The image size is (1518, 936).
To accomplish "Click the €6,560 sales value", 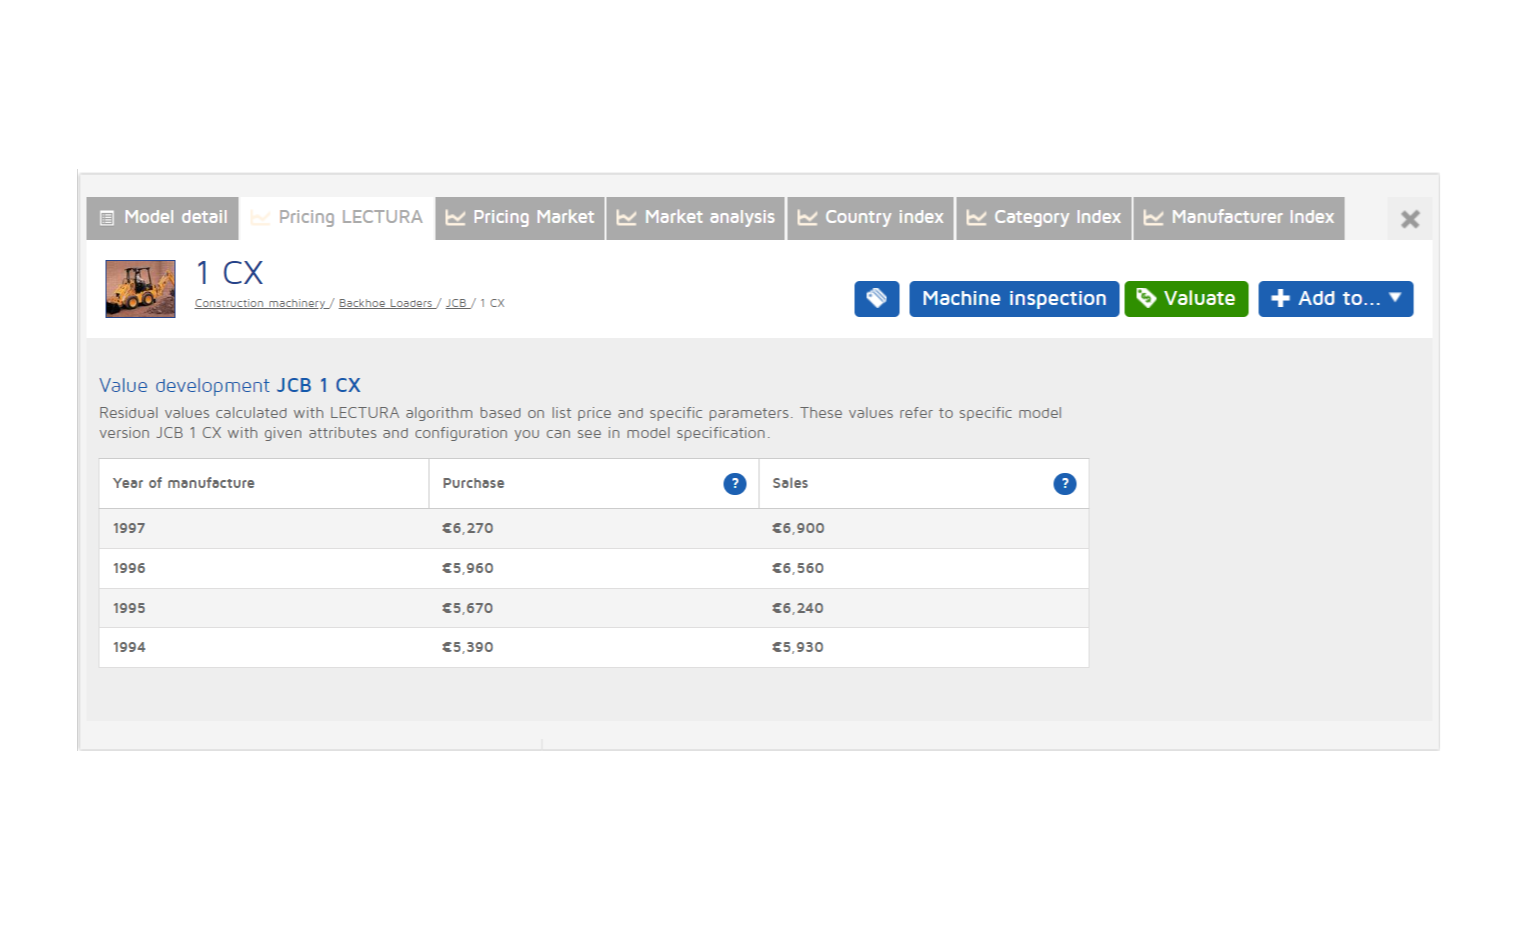I will (798, 568).
